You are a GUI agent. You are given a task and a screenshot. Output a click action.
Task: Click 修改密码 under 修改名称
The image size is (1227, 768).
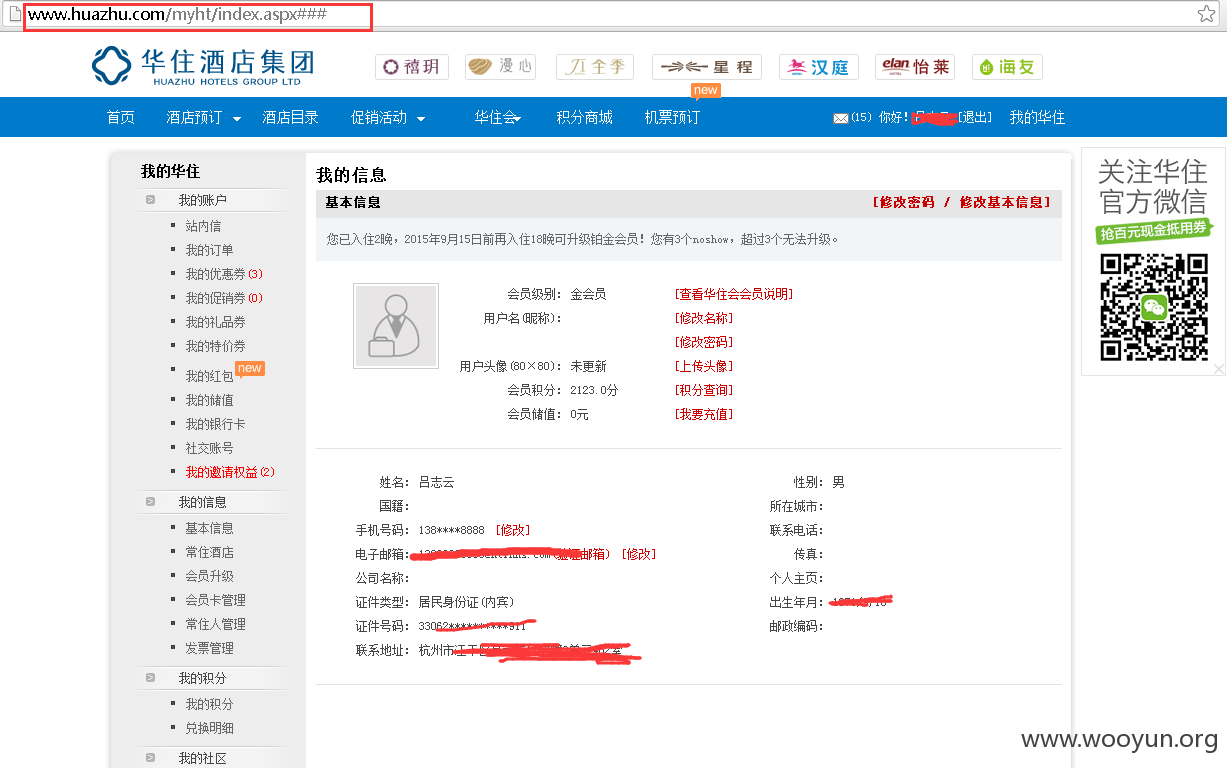[704, 342]
